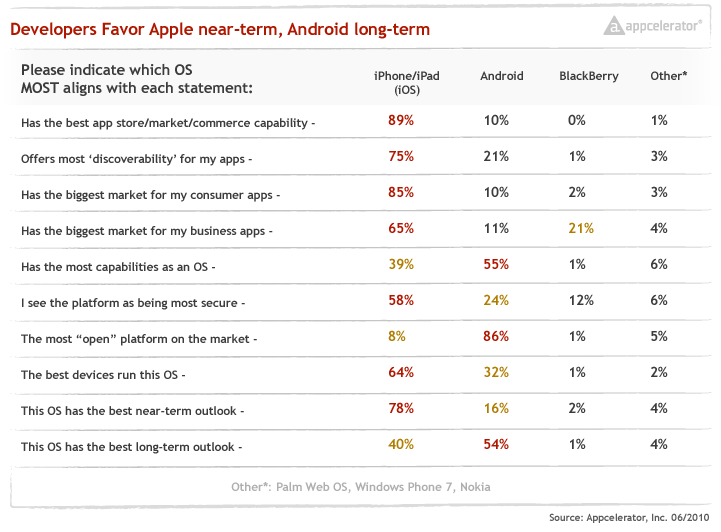Click the 78% iOS near-term outlook value
This screenshot has width=721, height=532.
pos(401,409)
